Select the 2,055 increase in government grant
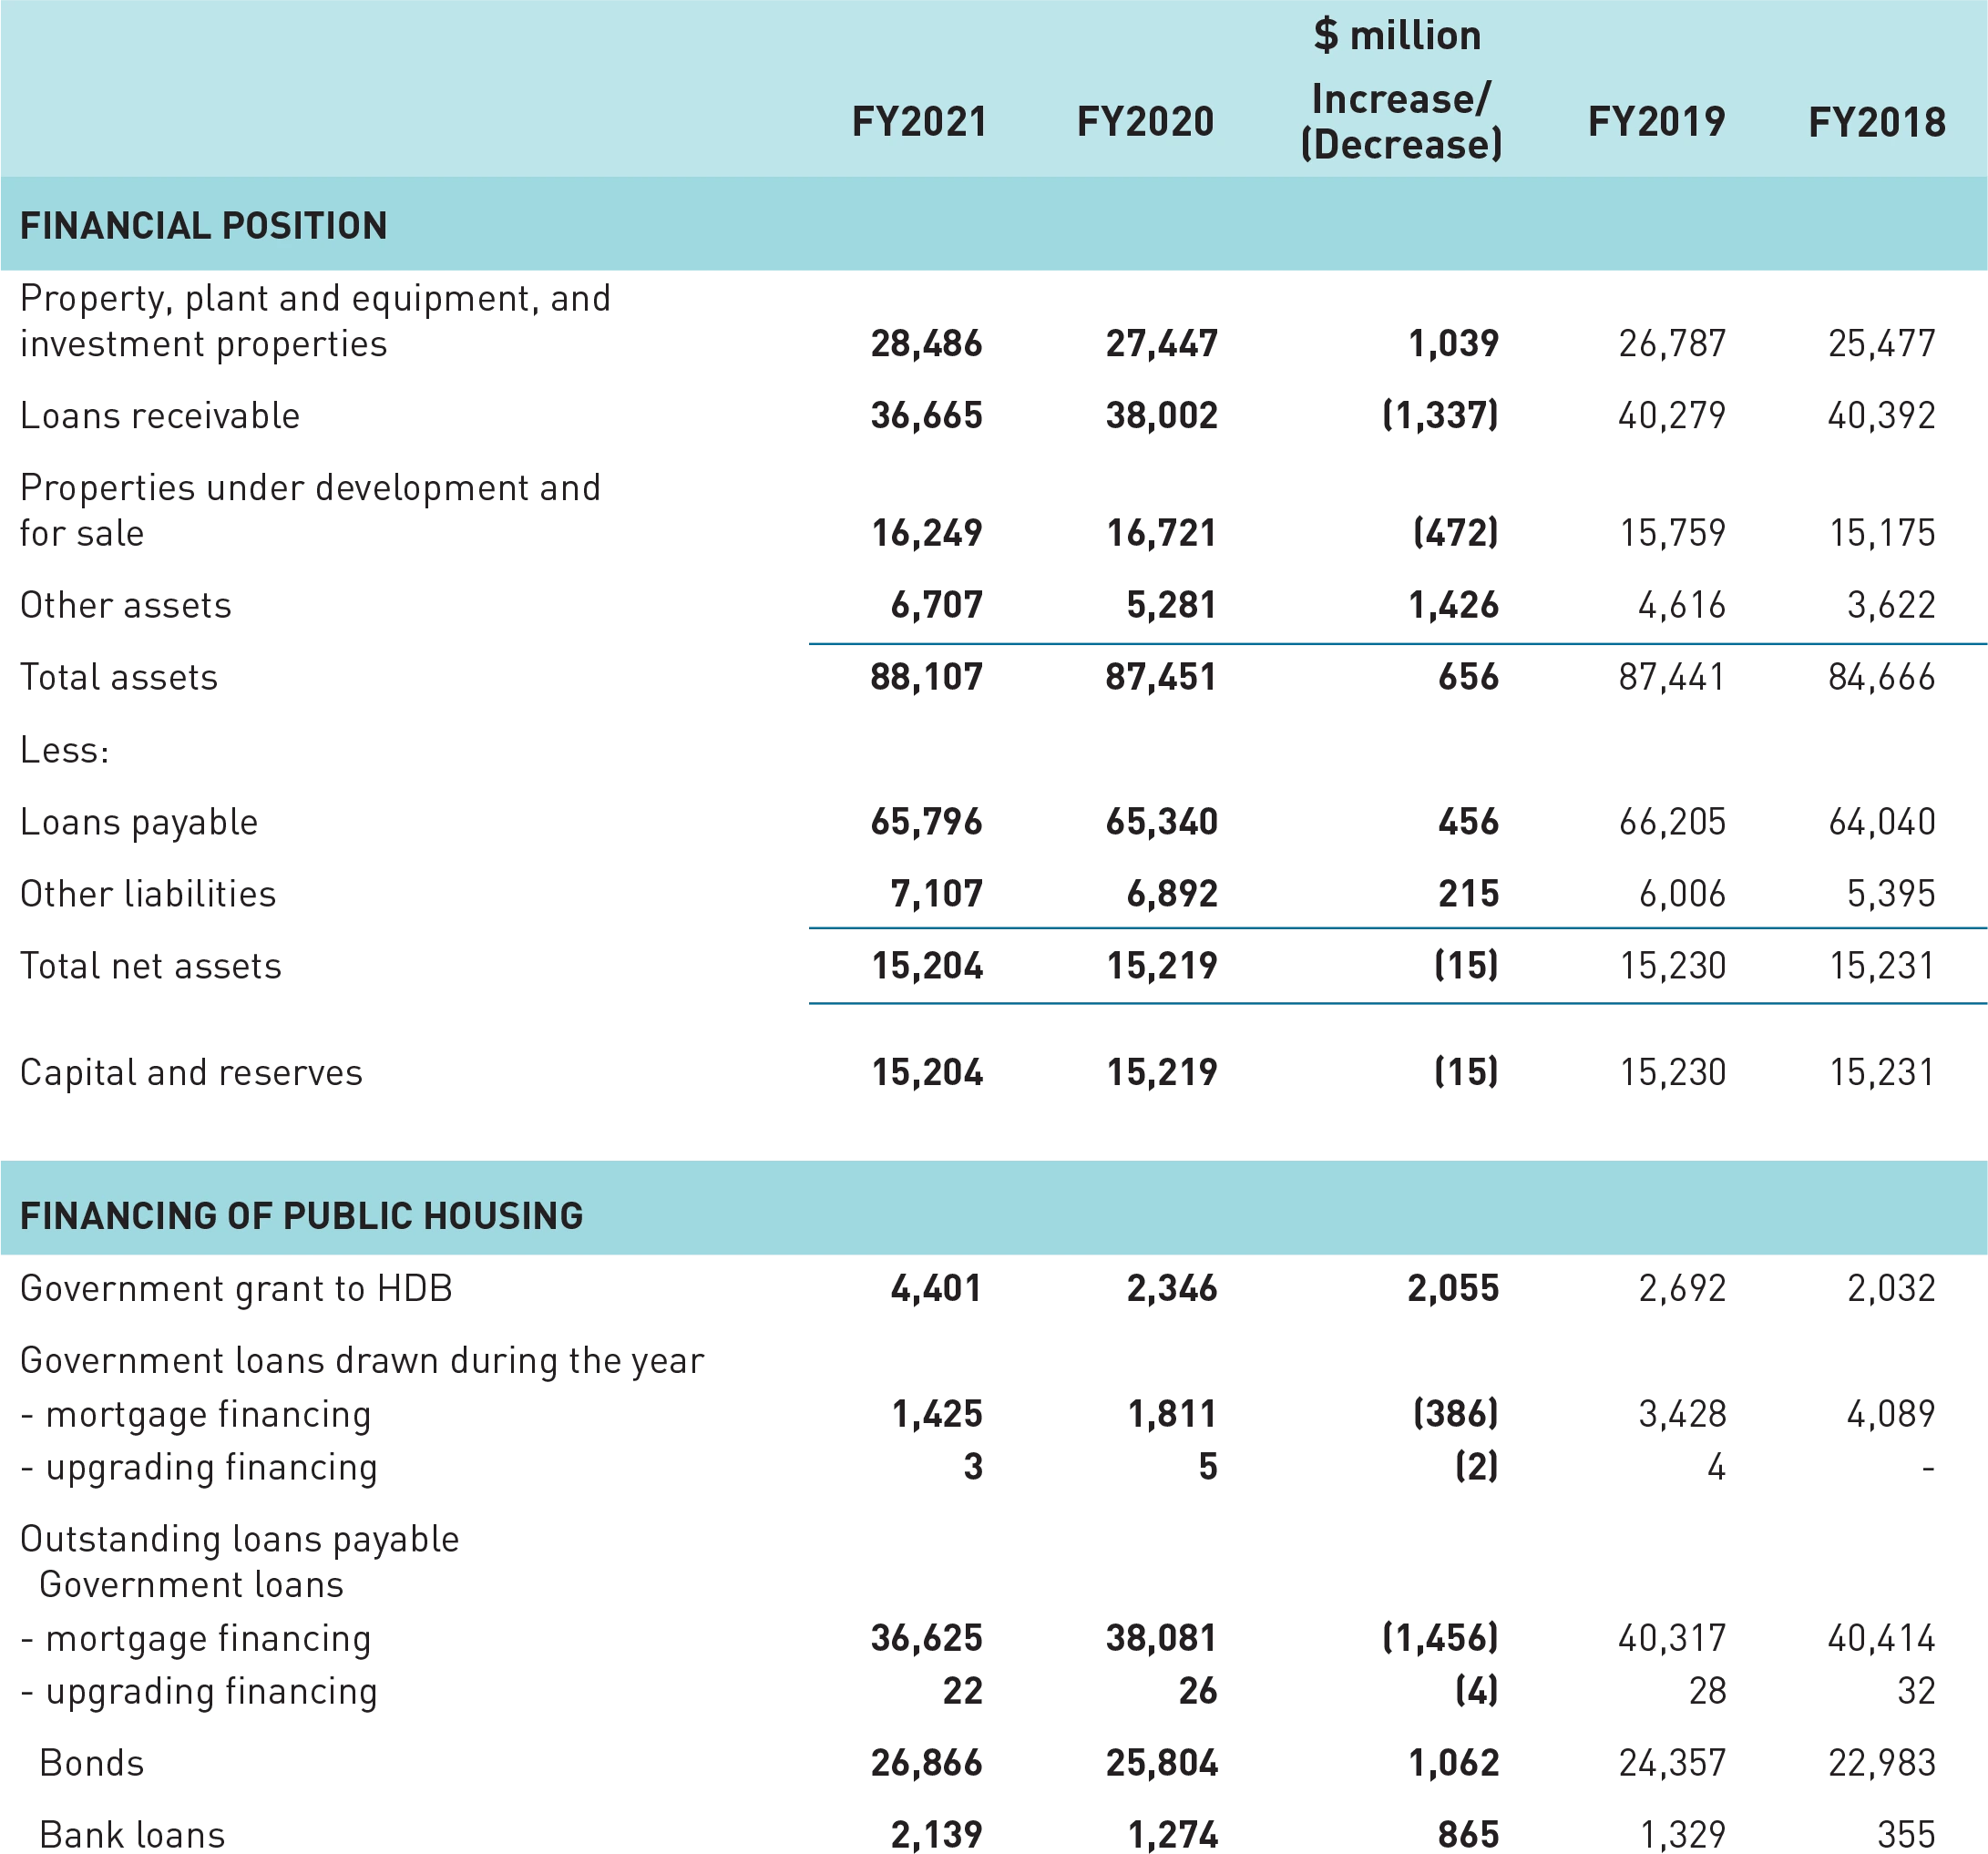Screen dimensions: 1988x1854 (1454, 1288)
